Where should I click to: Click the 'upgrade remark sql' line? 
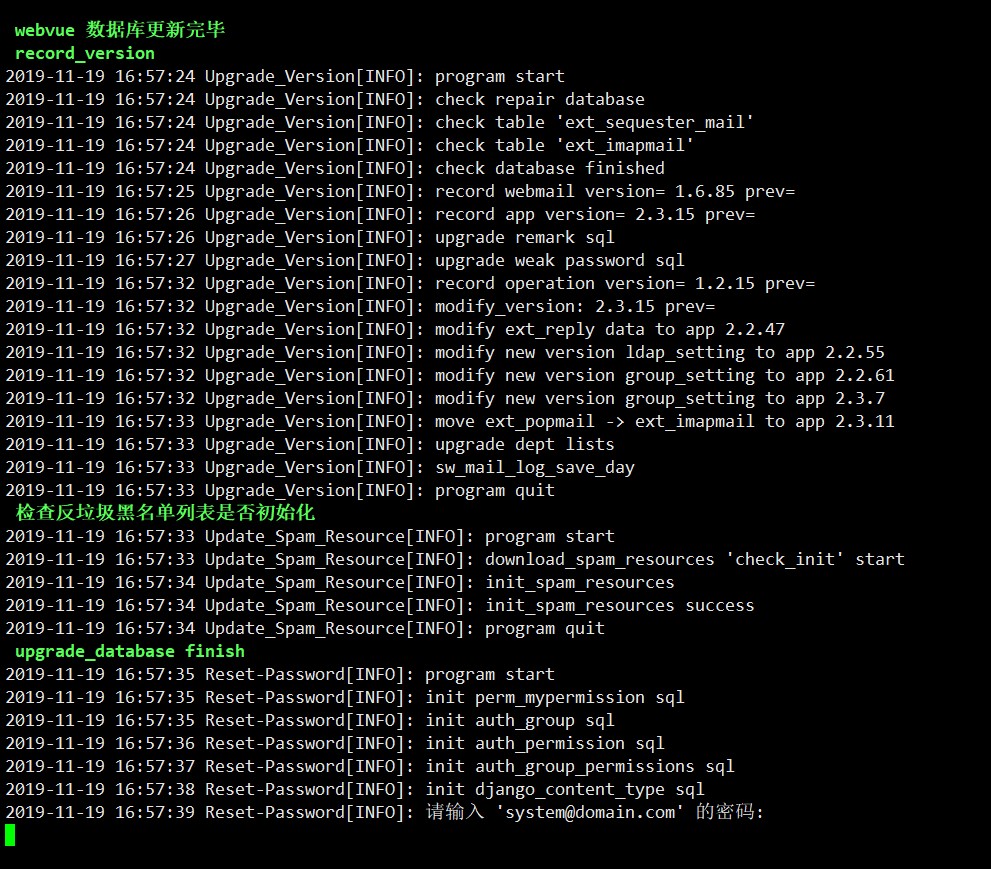tap(524, 237)
